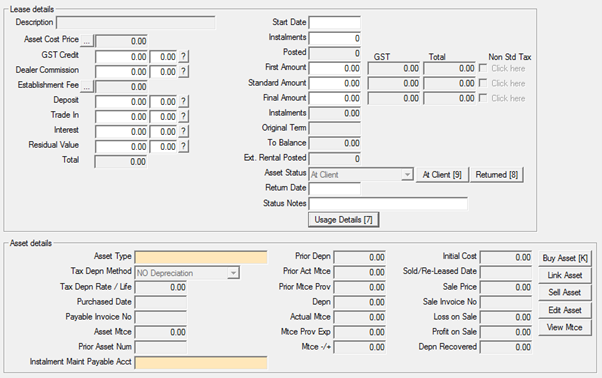Click the Sale Price value field
602x378 pixels.
[x=506, y=287]
